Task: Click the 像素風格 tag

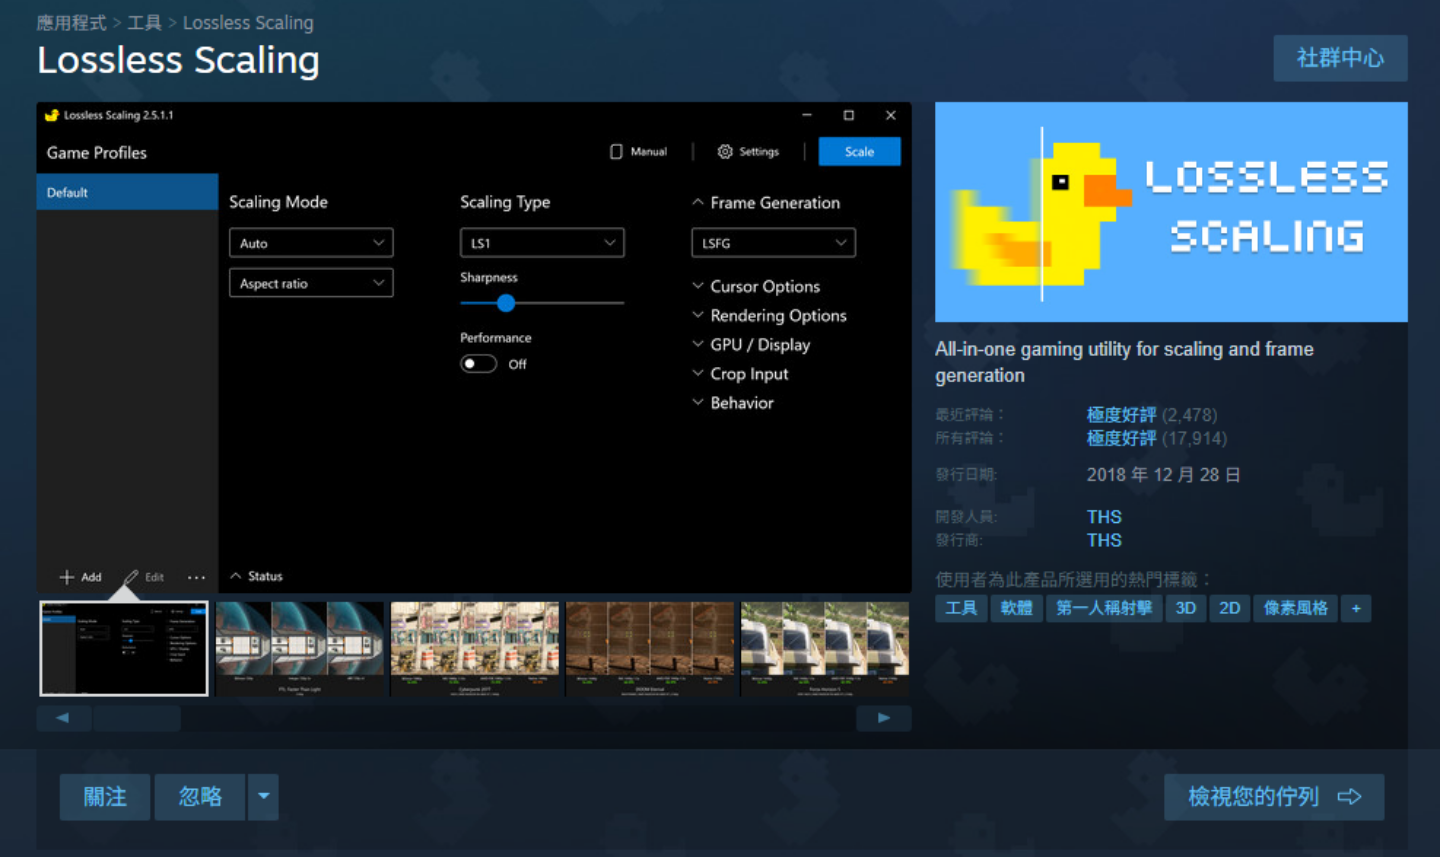Action: pos(1296,608)
